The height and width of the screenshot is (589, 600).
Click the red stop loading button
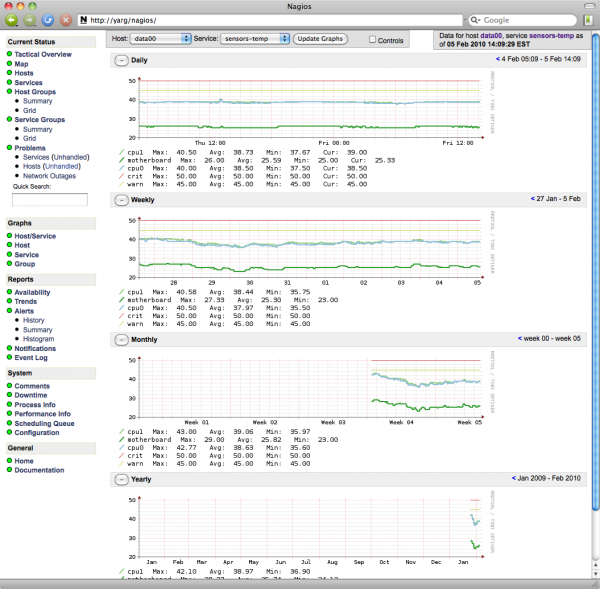coord(65,19)
